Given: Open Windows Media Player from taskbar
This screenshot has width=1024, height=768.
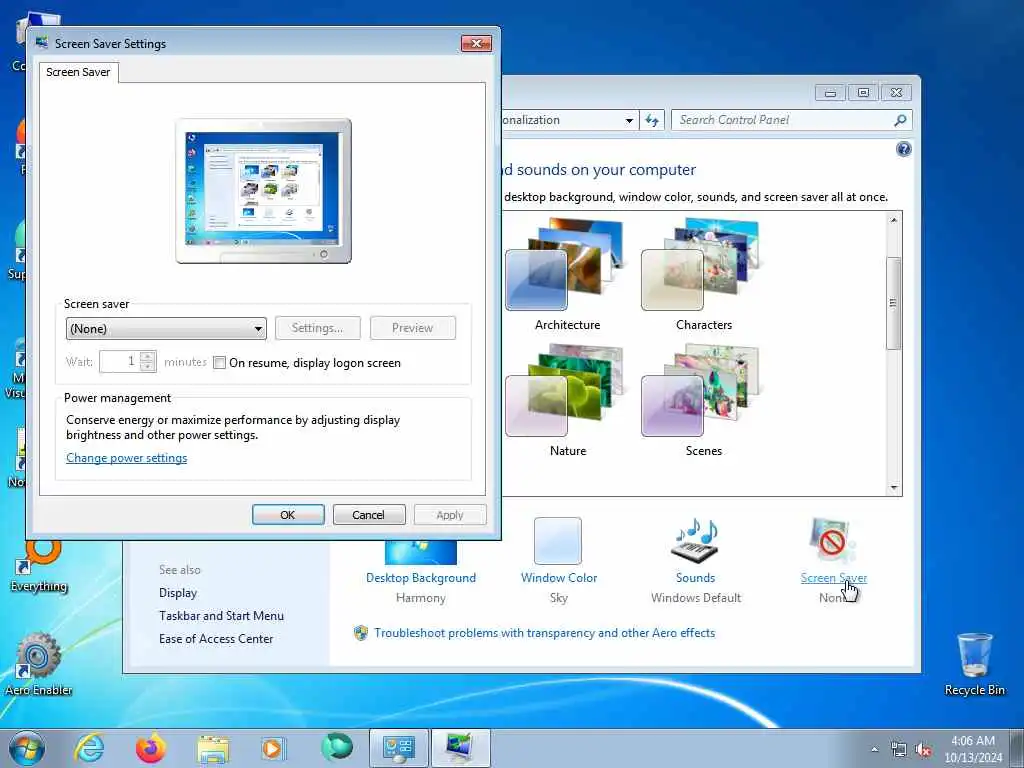Looking at the screenshot, I should [x=272, y=748].
